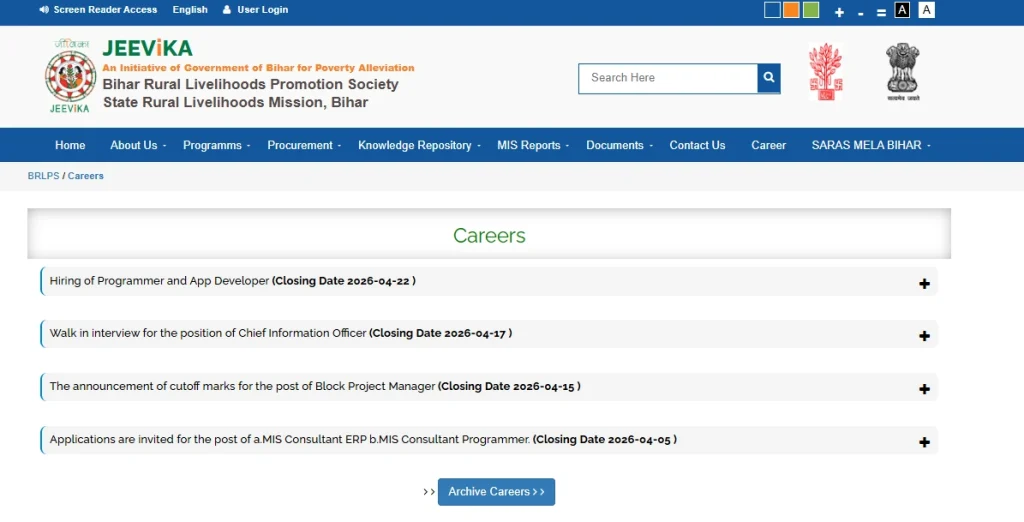Expand Chief Information Officer walk-in interview item
The width and height of the screenshot is (1024, 522).
924,336
